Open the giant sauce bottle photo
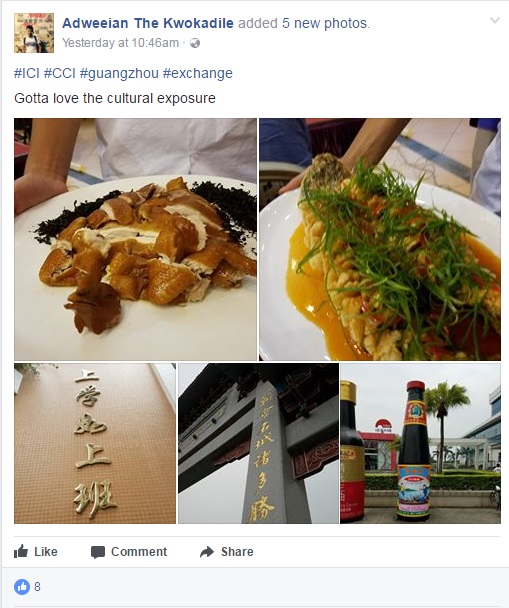 pos(421,443)
